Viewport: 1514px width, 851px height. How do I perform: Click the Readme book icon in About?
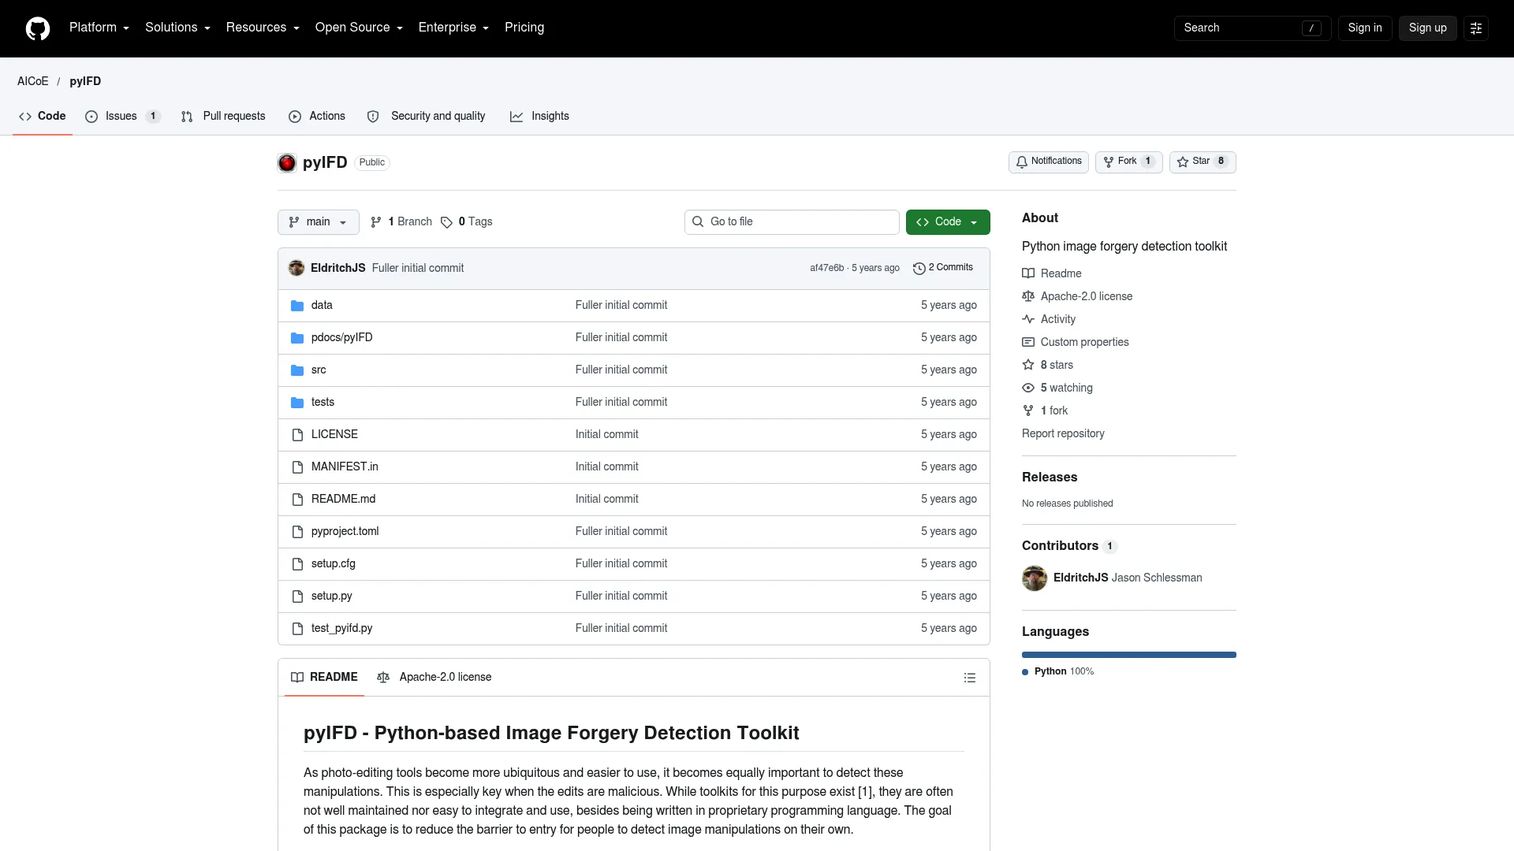pos(1028,273)
